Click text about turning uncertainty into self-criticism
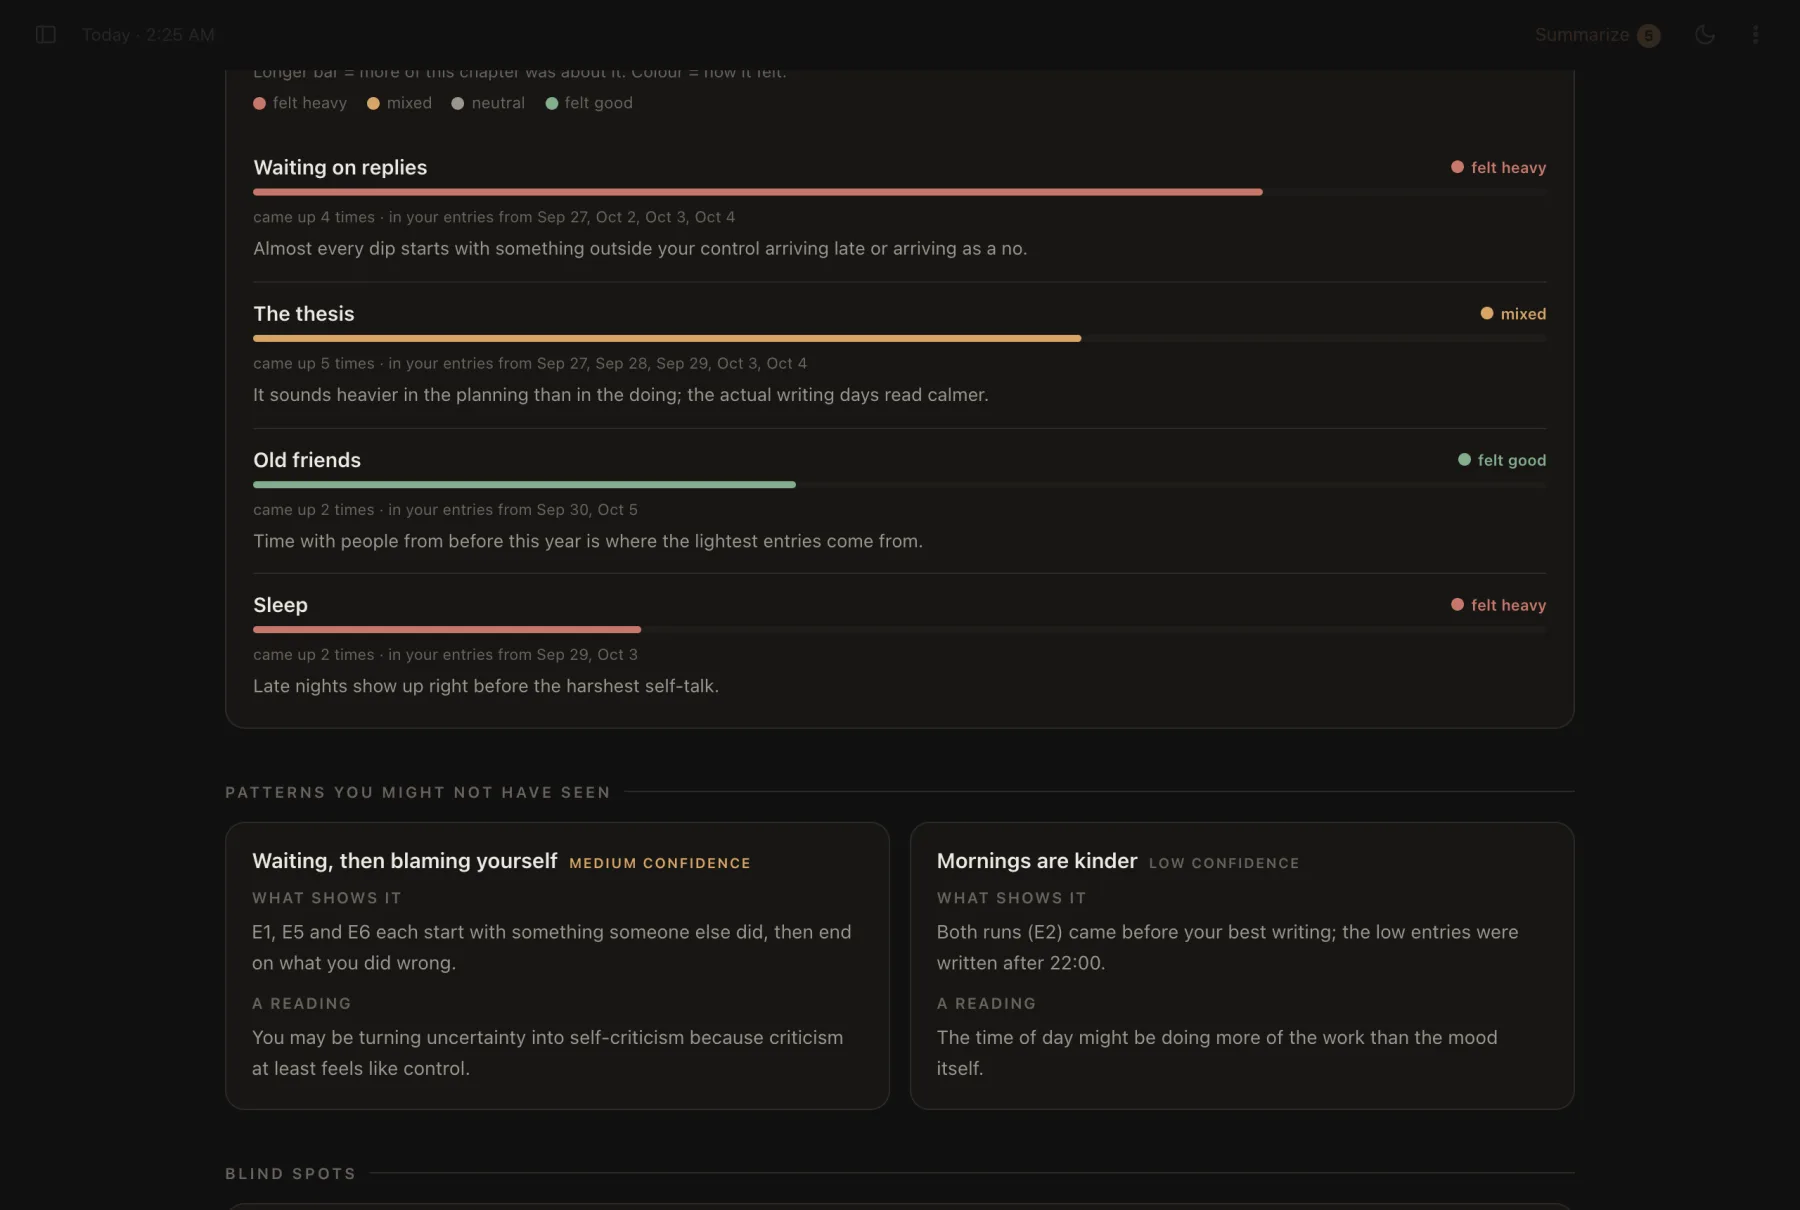 click(x=547, y=1053)
